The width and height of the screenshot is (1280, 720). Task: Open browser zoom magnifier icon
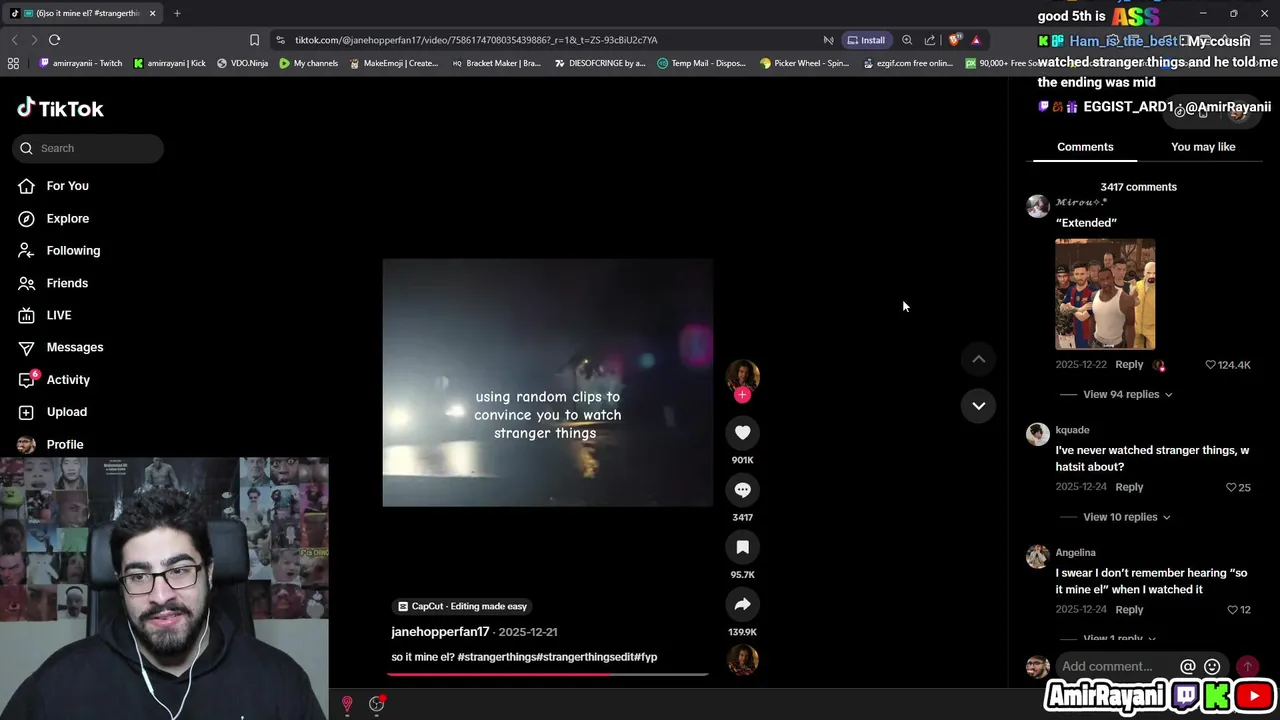coord(907,40)
